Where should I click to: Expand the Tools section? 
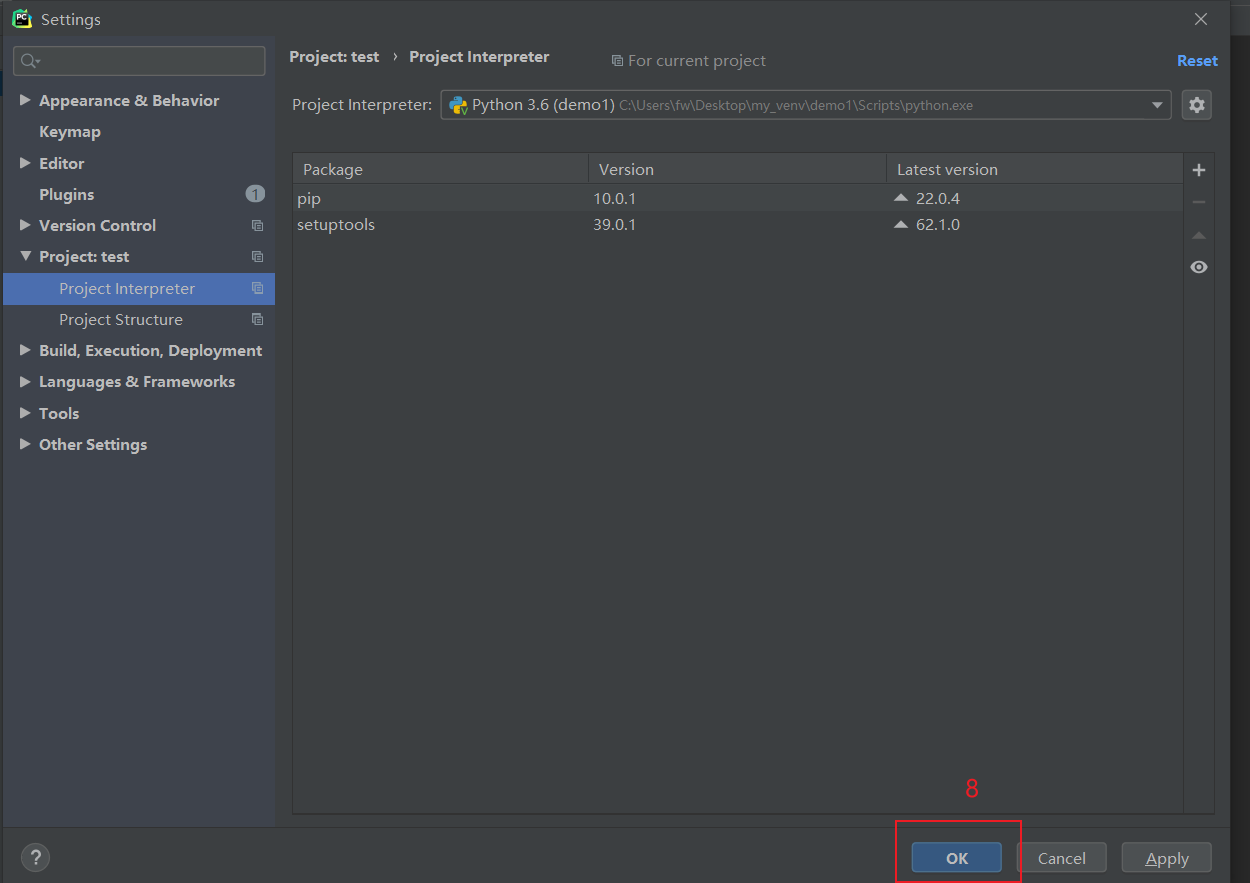pos(25,413)
